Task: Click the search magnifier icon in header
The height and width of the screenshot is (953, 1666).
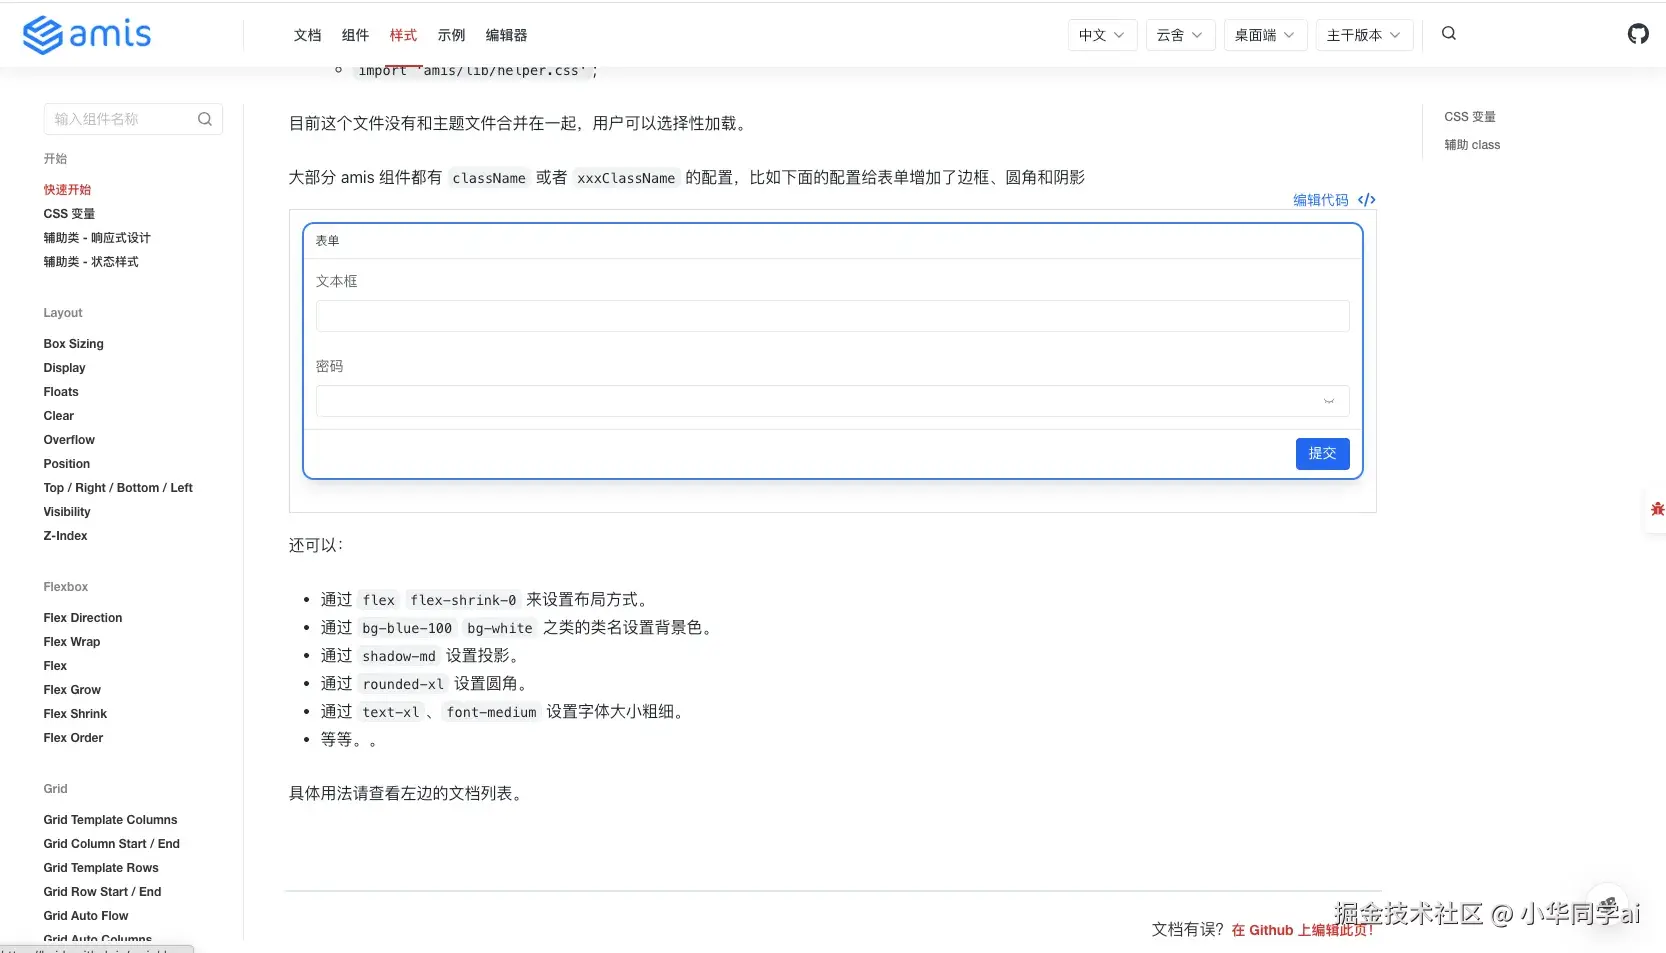Action: coord(1449,33)
